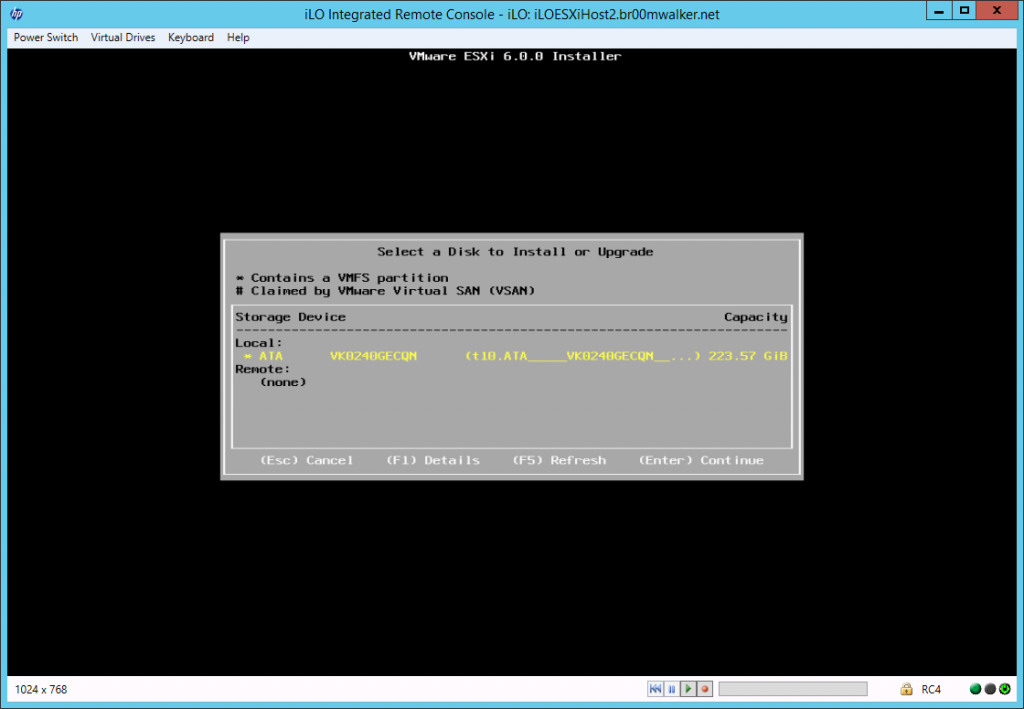1024x709 pixels.
Task: Click the Capacity column header
Action: point(756,317)
